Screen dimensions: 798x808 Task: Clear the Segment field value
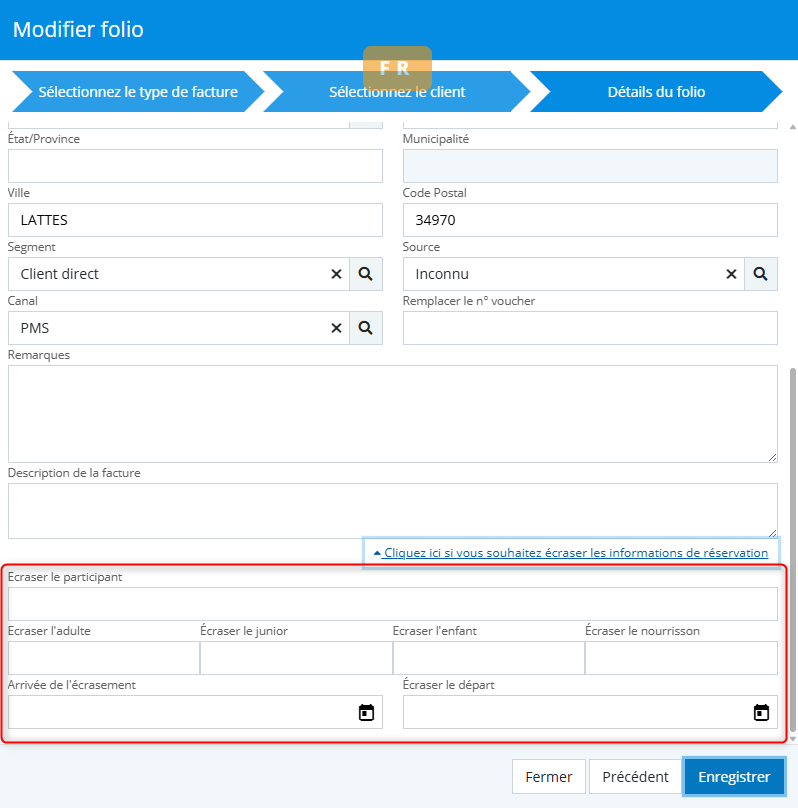click(x=336, y=274)
